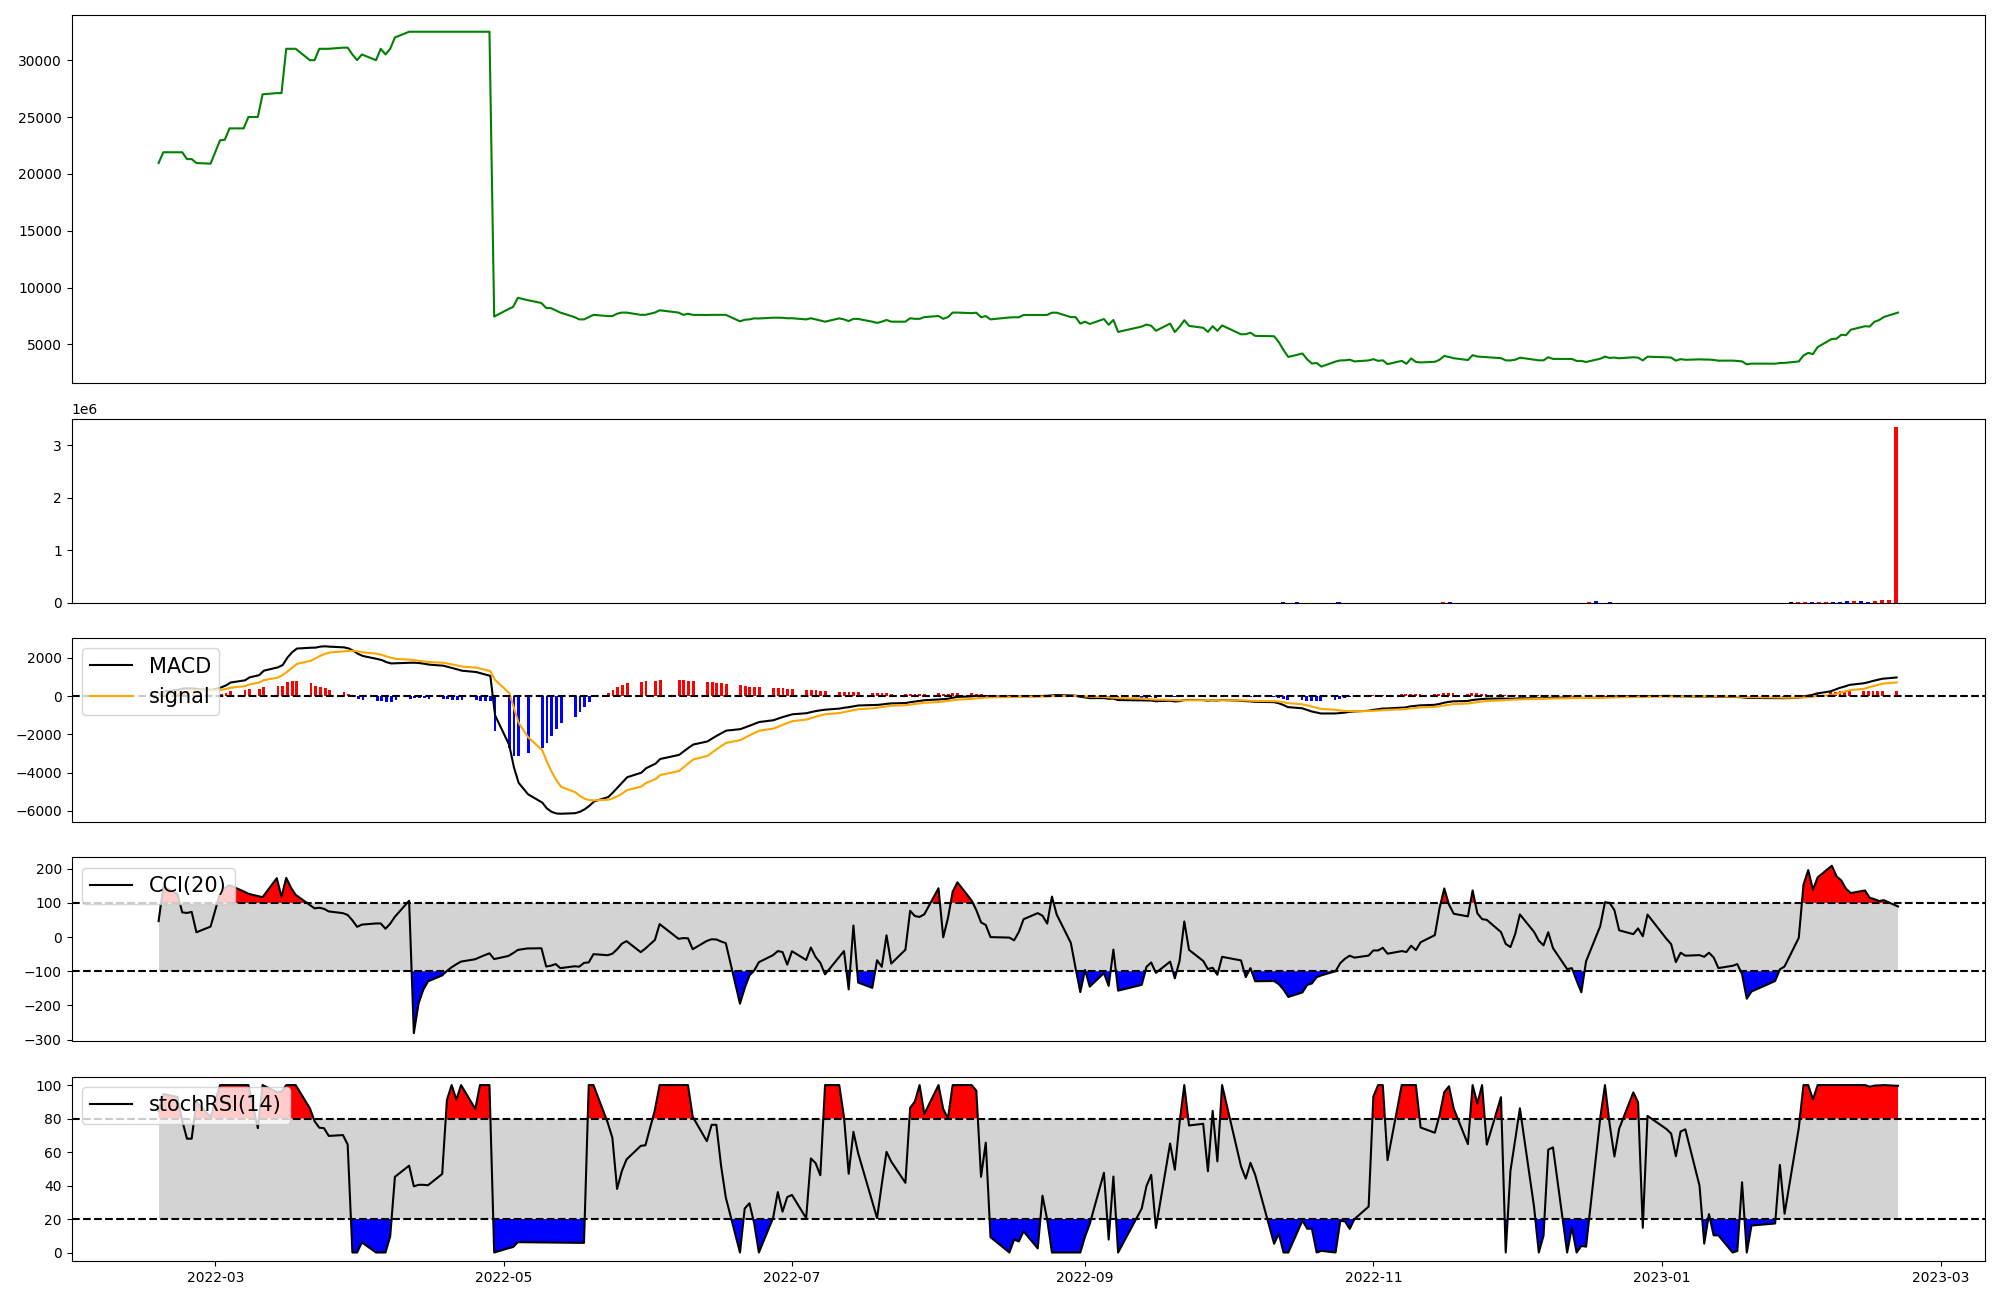Click the 2023-01 x-axis date label
This screenshot has height=1300, width=2000.
1662,1276
